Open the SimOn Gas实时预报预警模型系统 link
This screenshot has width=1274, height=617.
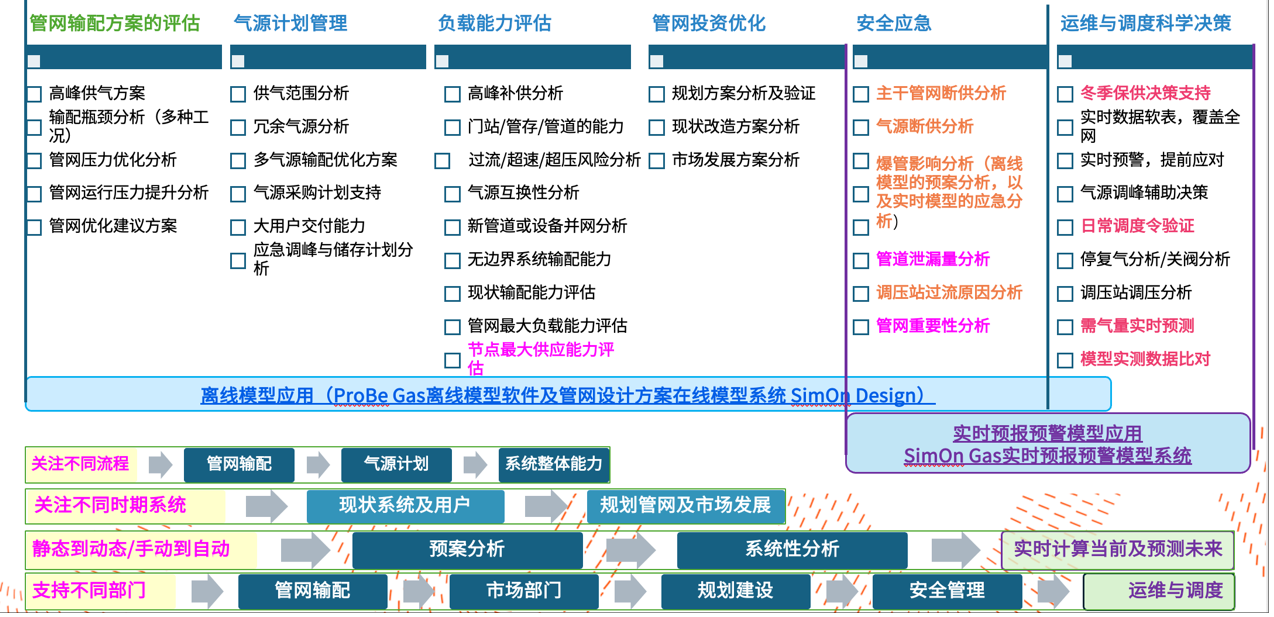click(1047, 456)
